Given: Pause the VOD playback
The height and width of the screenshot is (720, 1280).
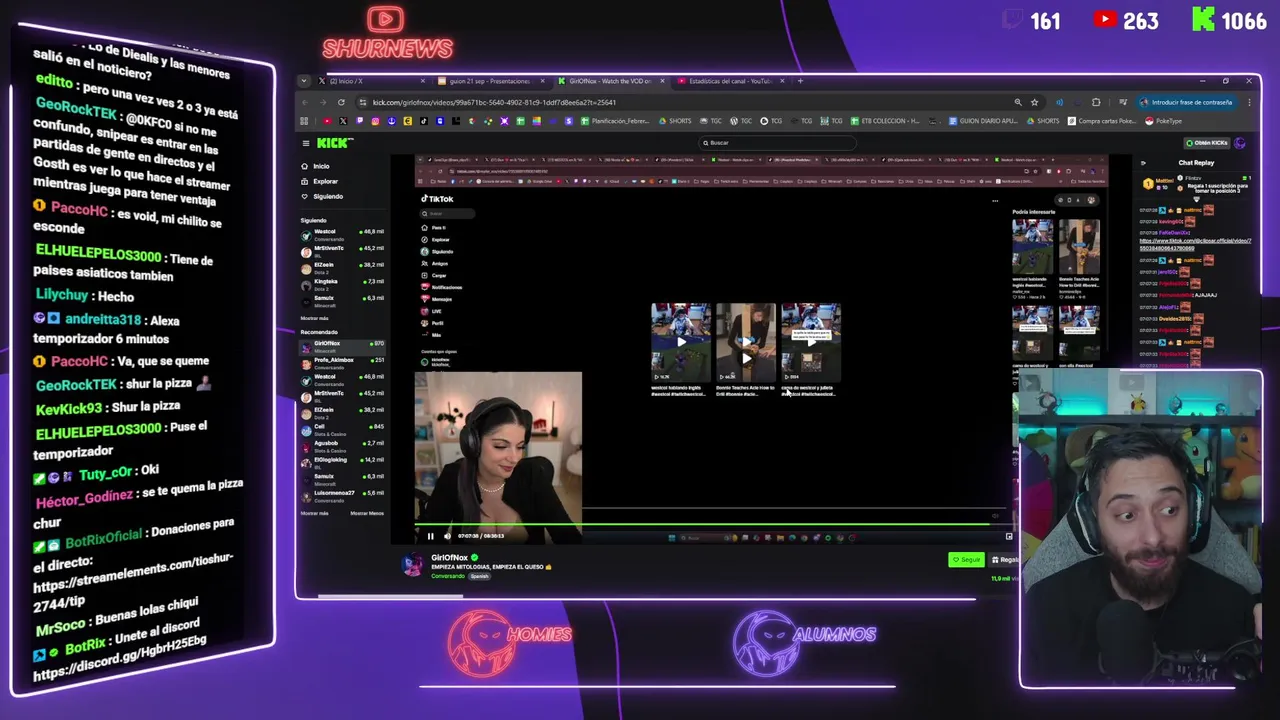Looking at the screenshot, I should click(x=431, y=536).
